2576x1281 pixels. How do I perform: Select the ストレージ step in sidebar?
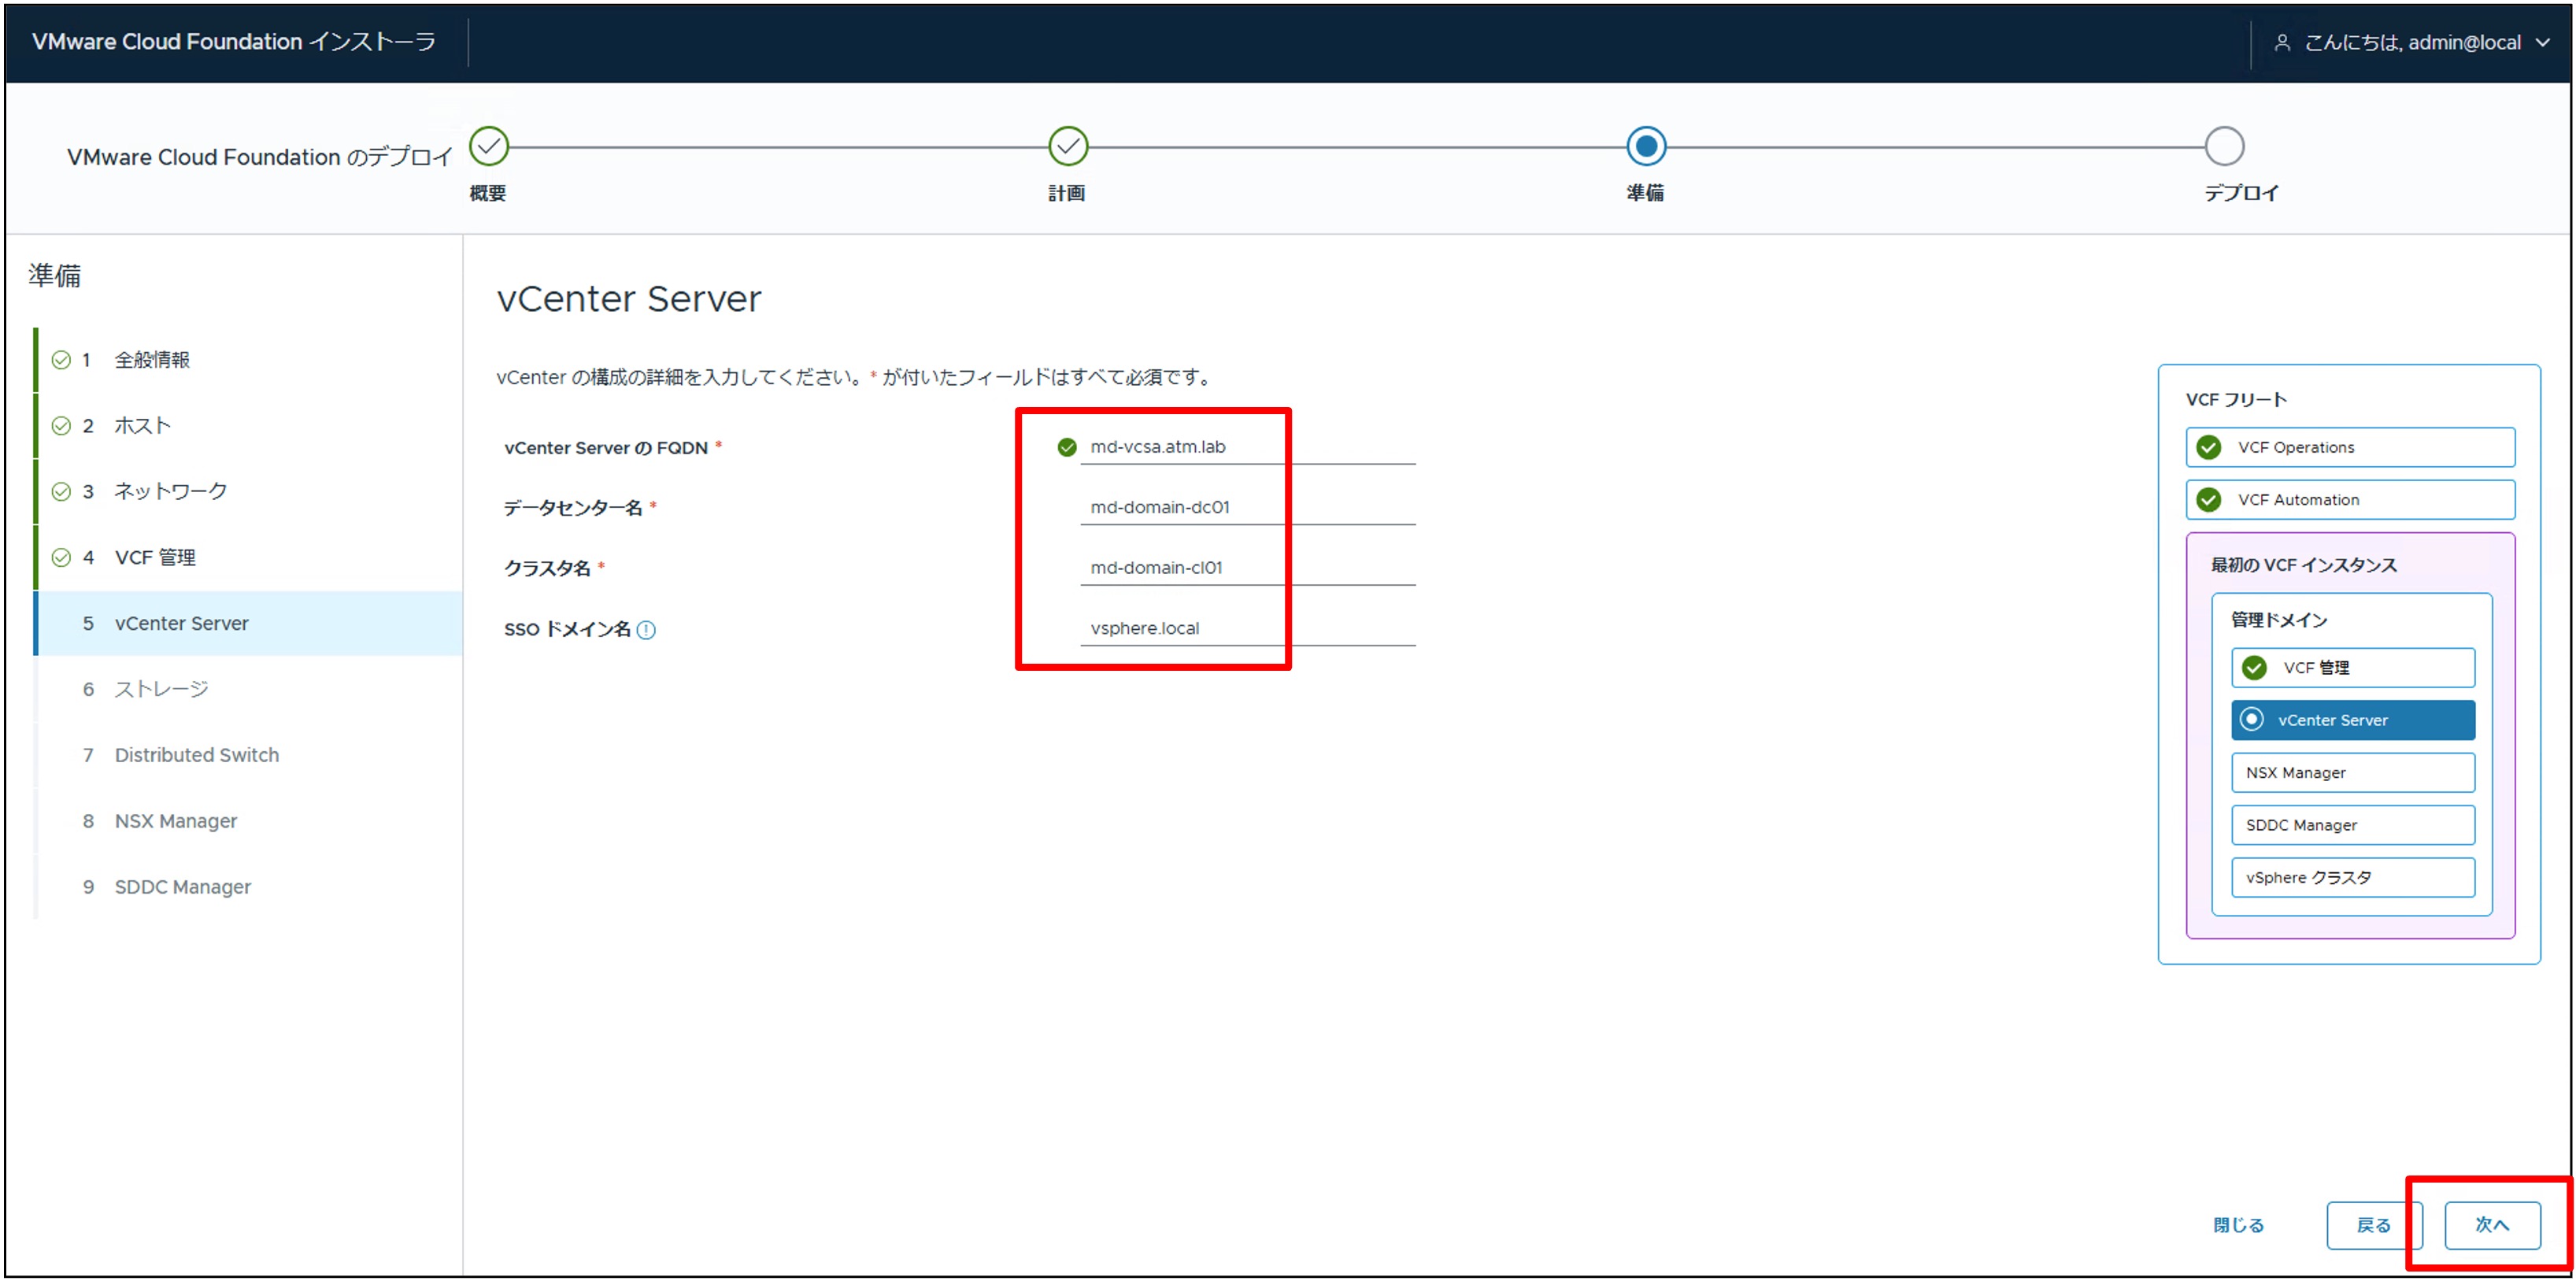[248, 690]
